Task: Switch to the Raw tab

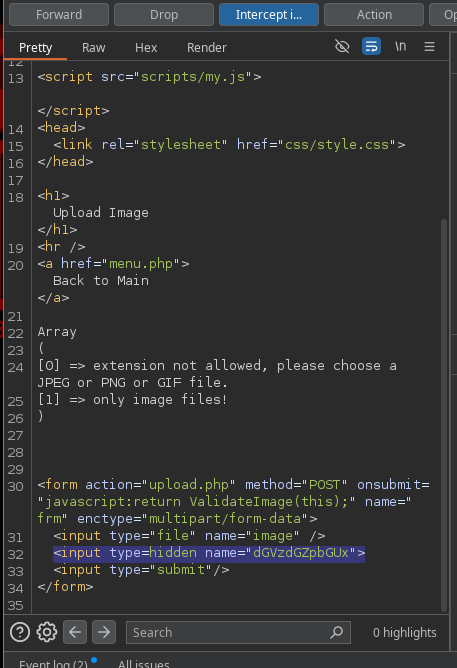Action: 94,48
